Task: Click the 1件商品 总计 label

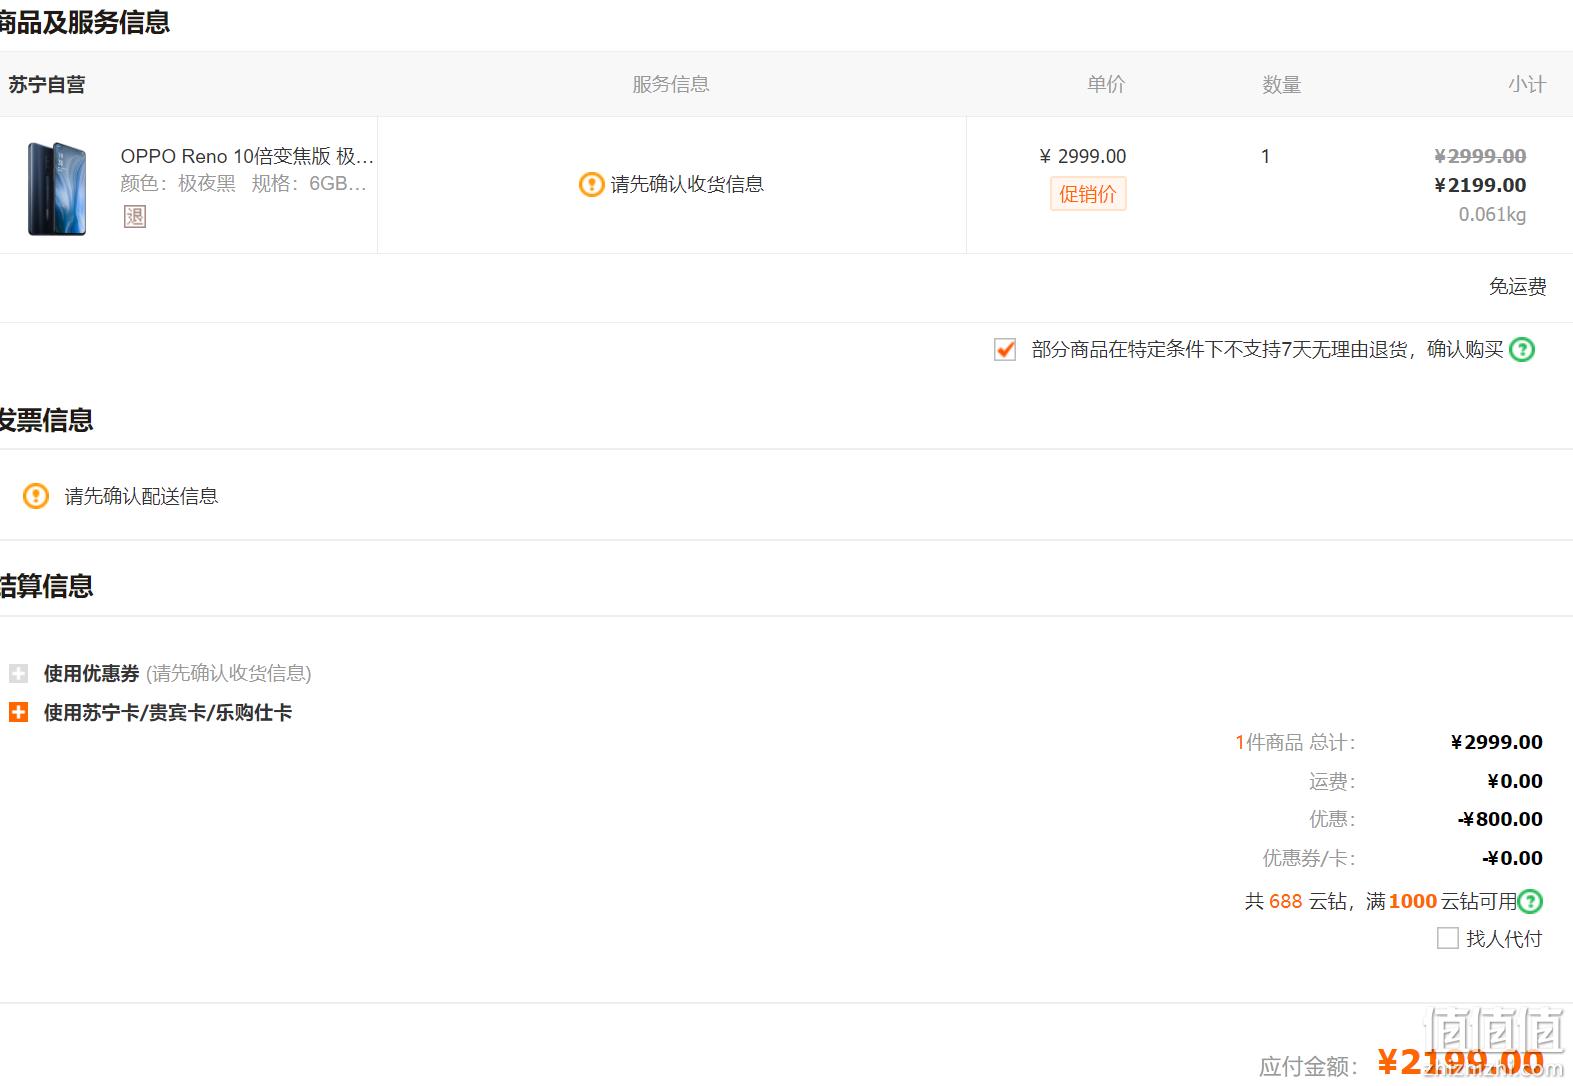Action: coord(1295,742)
